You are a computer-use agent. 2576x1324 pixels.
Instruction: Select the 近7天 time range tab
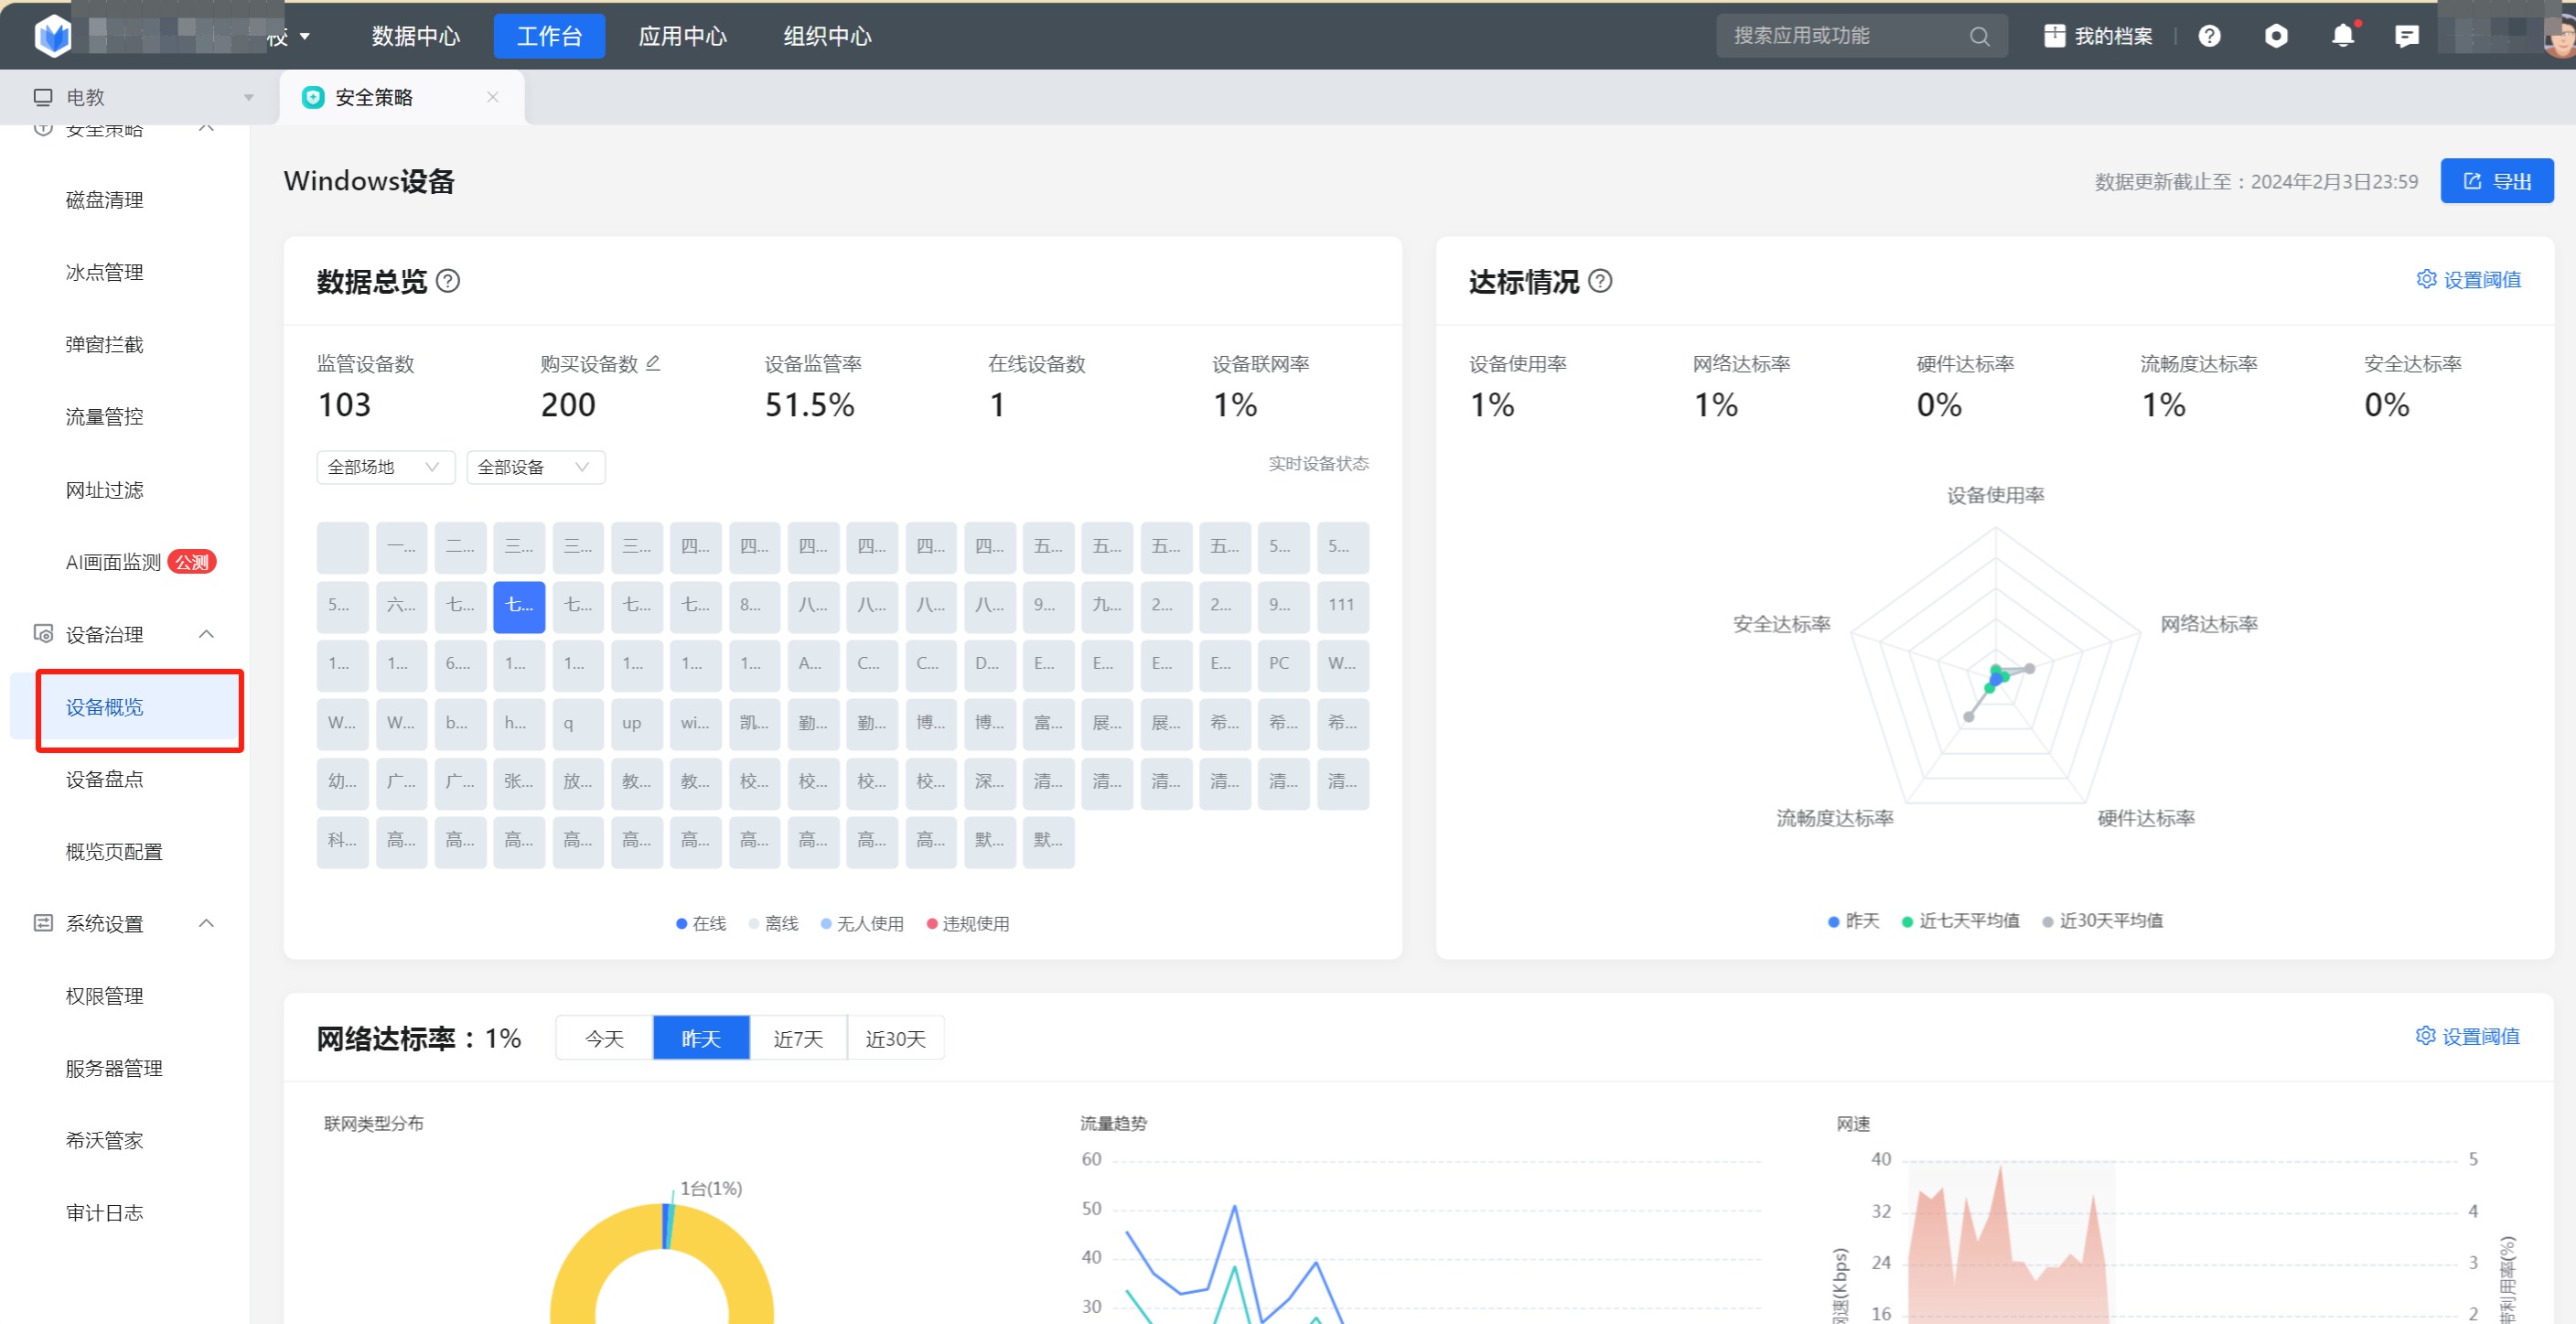click(798, 1038)
